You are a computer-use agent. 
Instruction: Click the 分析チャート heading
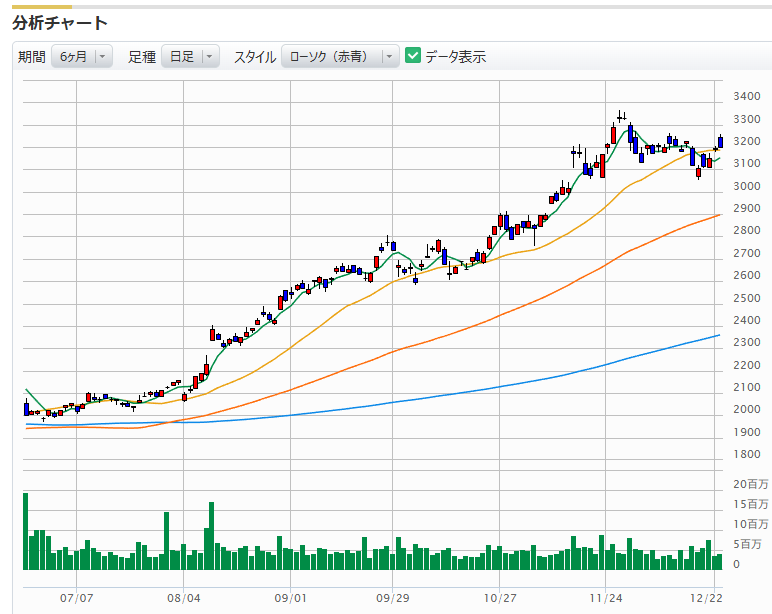(x=60, y=22)
